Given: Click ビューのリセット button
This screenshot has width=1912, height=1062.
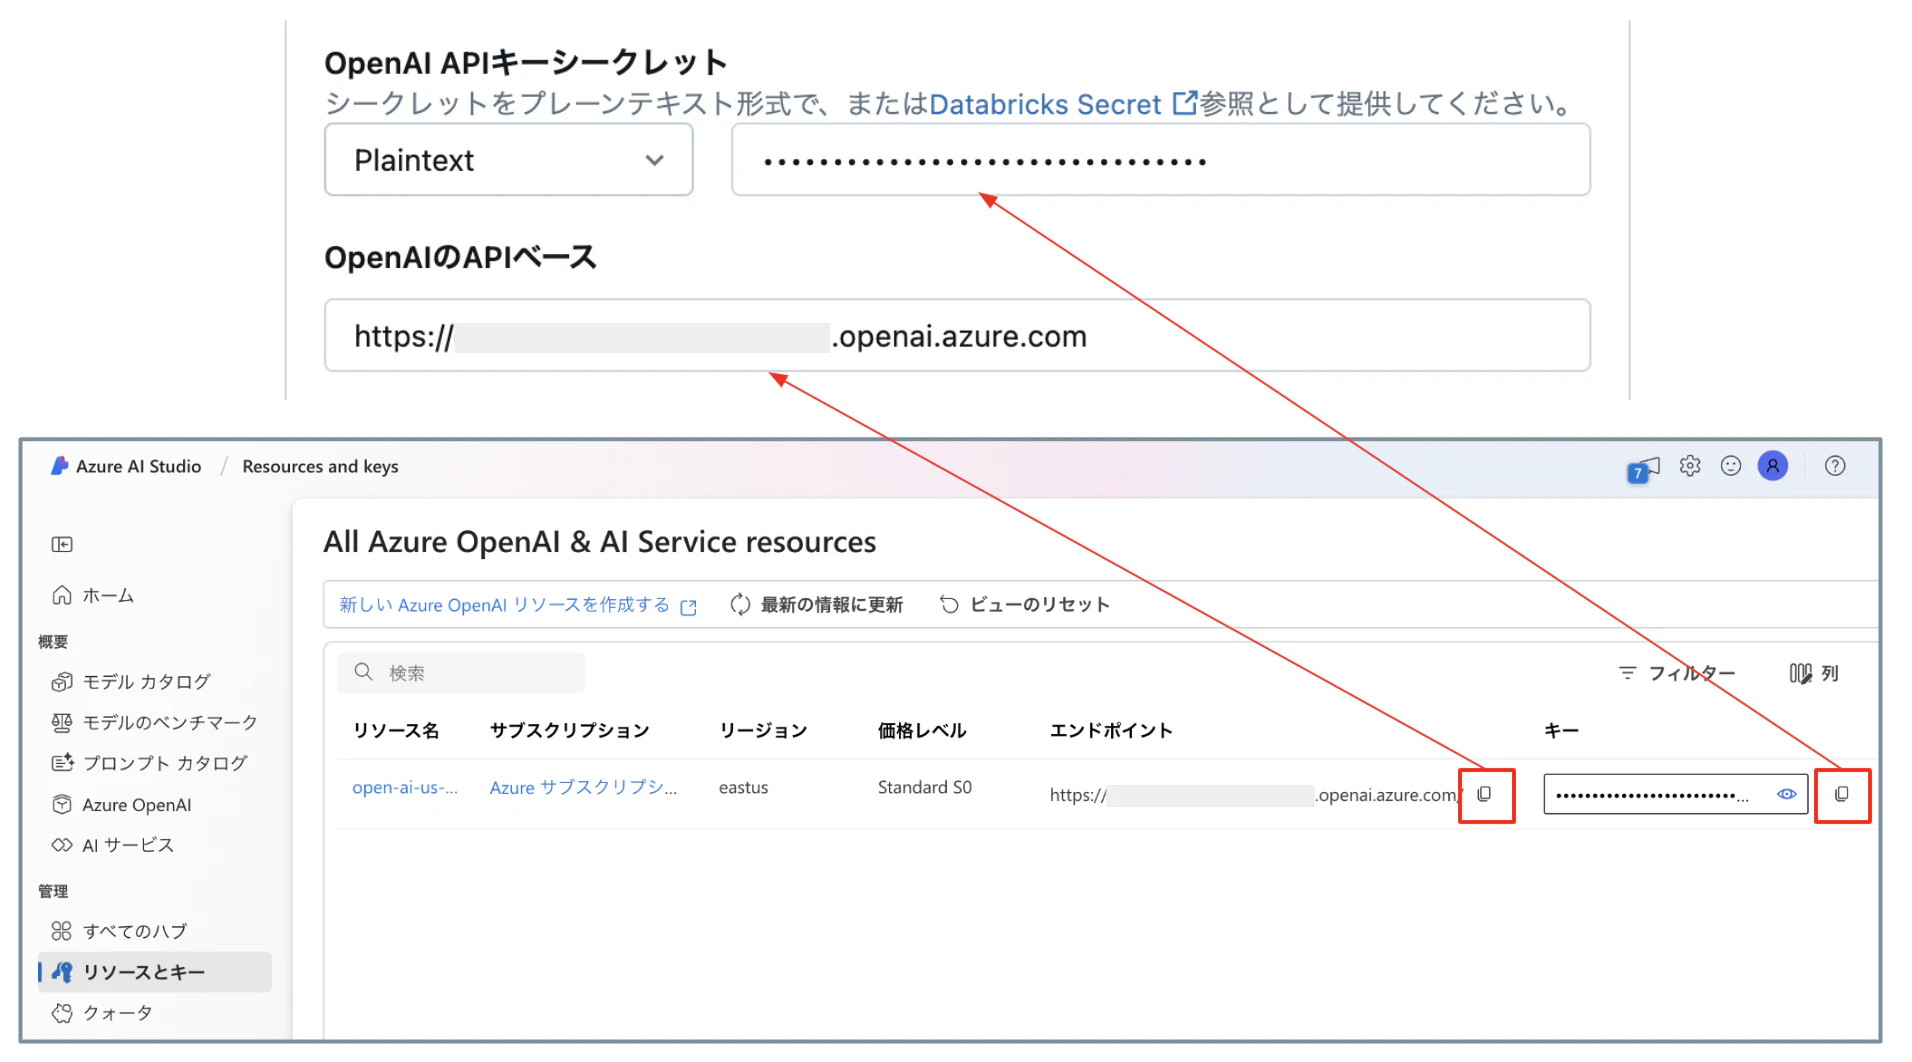Looking at the screenshot, I should coord(1025,605).
